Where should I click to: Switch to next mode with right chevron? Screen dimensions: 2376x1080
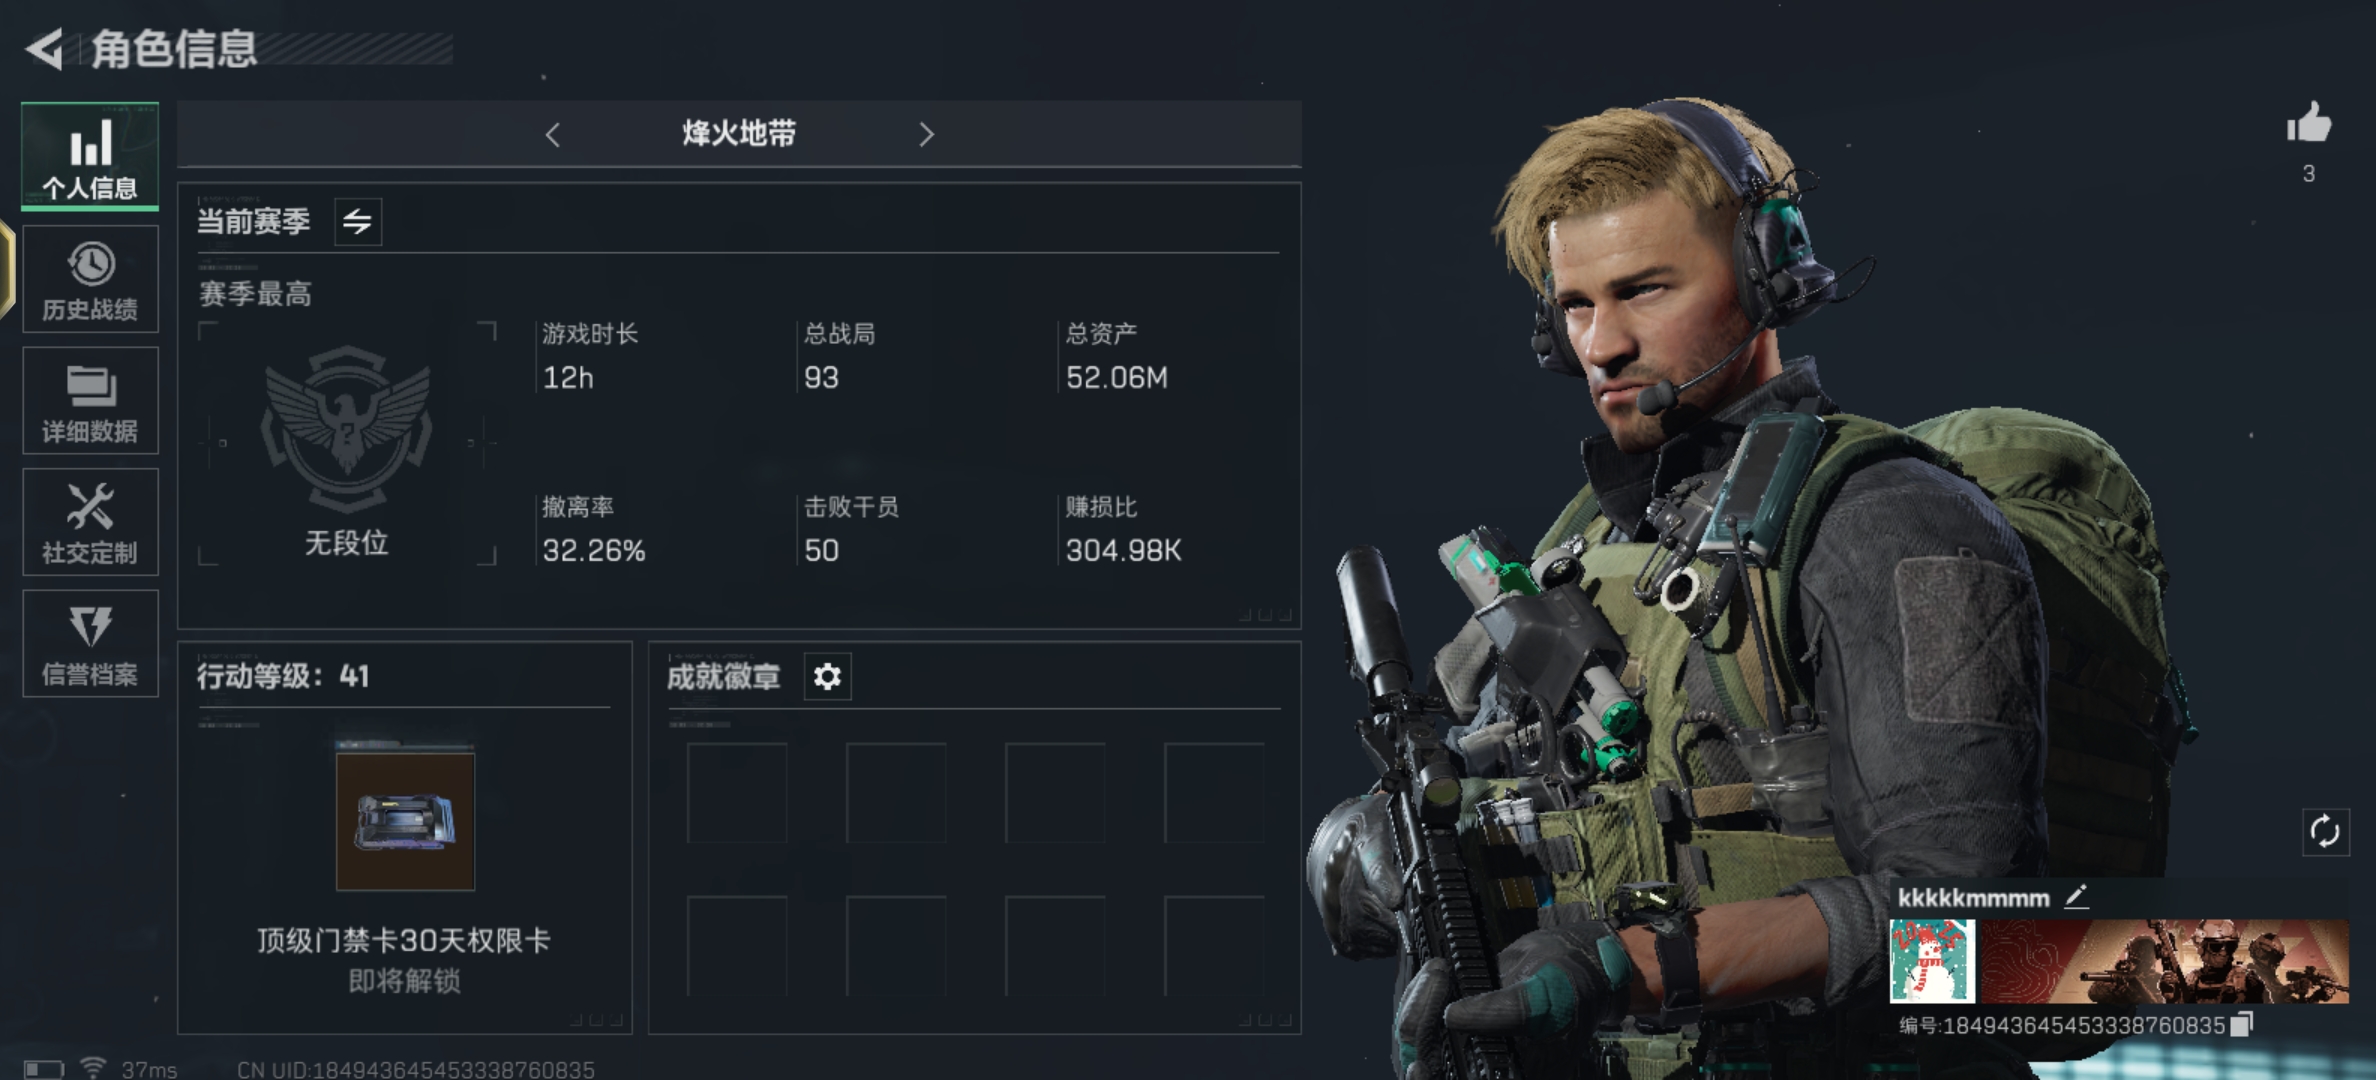coord(926,134)
